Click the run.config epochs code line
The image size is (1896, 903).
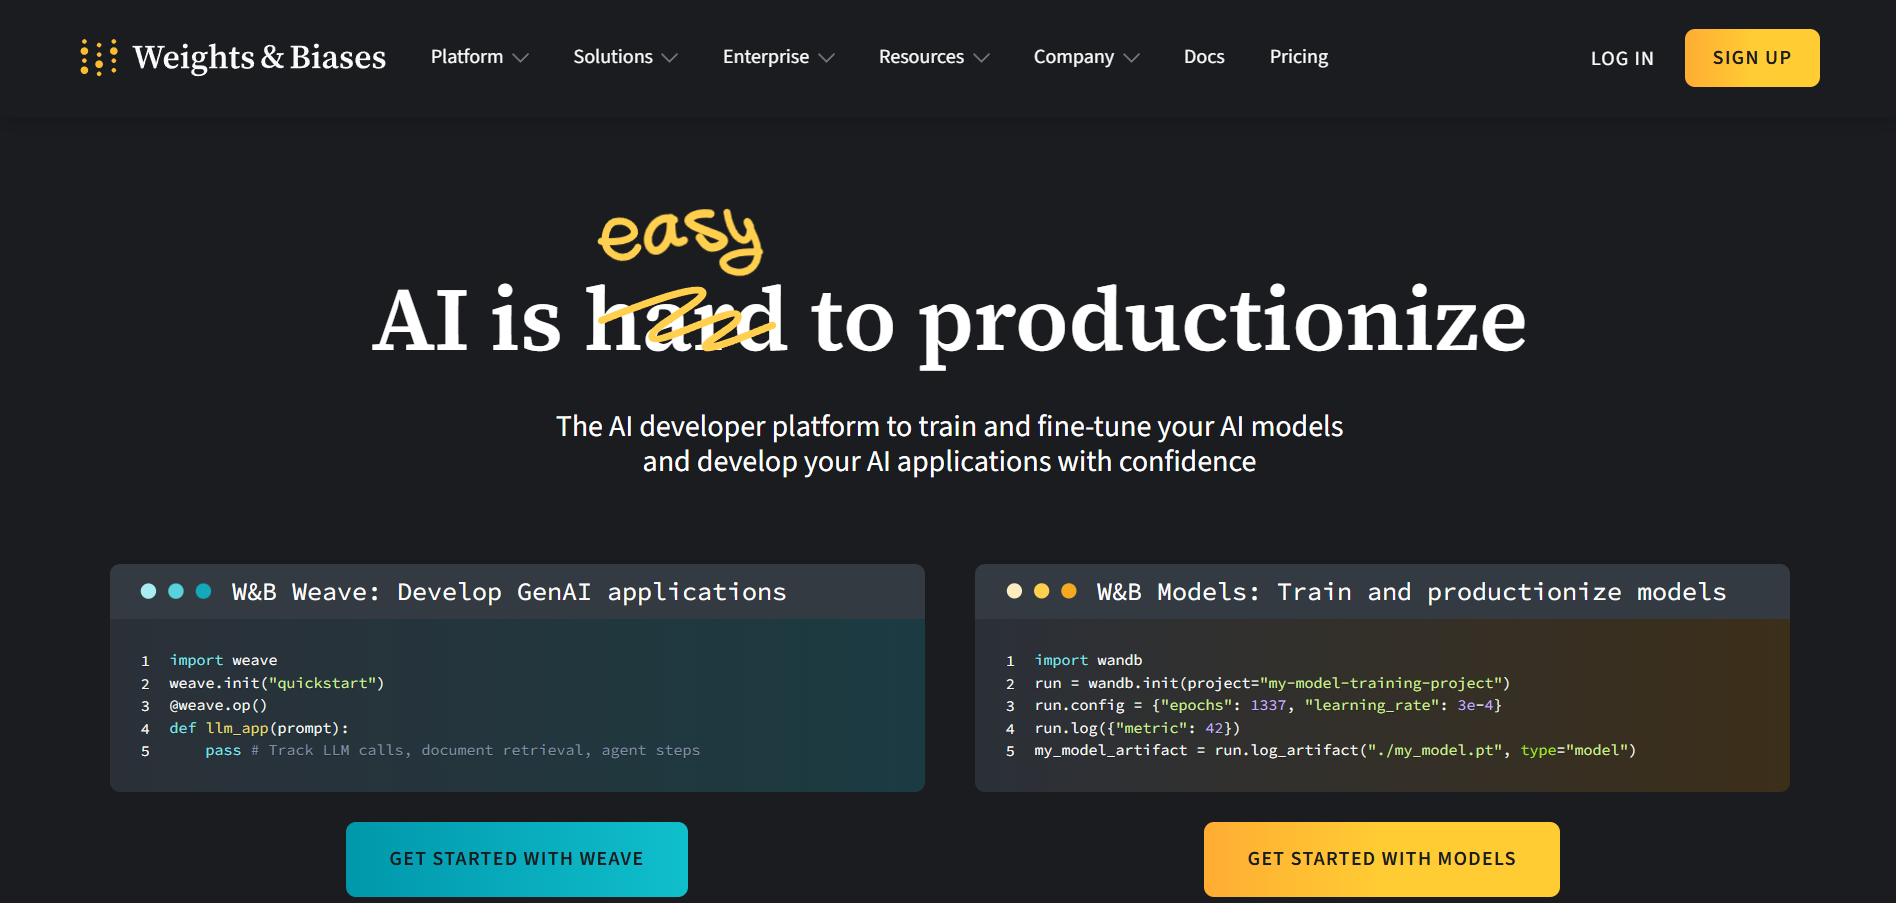click(x=1268, y=705)
